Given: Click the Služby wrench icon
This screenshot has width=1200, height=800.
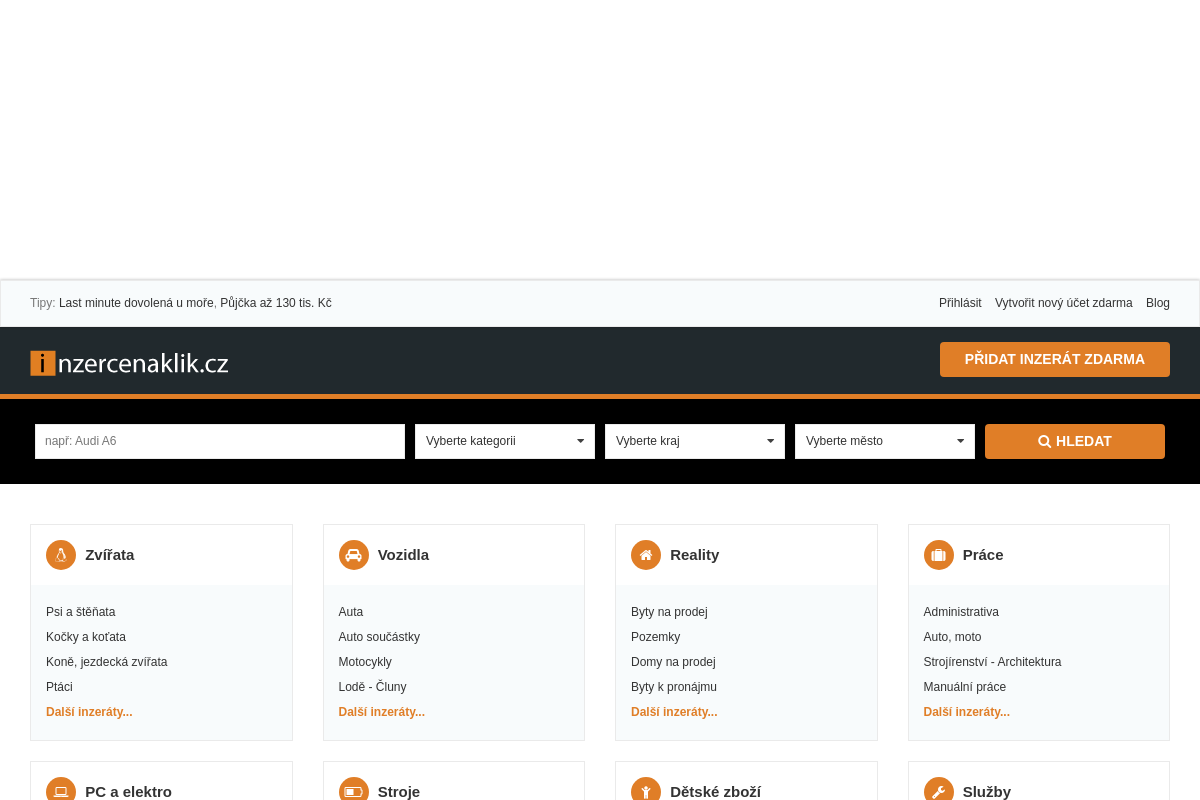Looking at the screenshot, I should coord(939,791).
